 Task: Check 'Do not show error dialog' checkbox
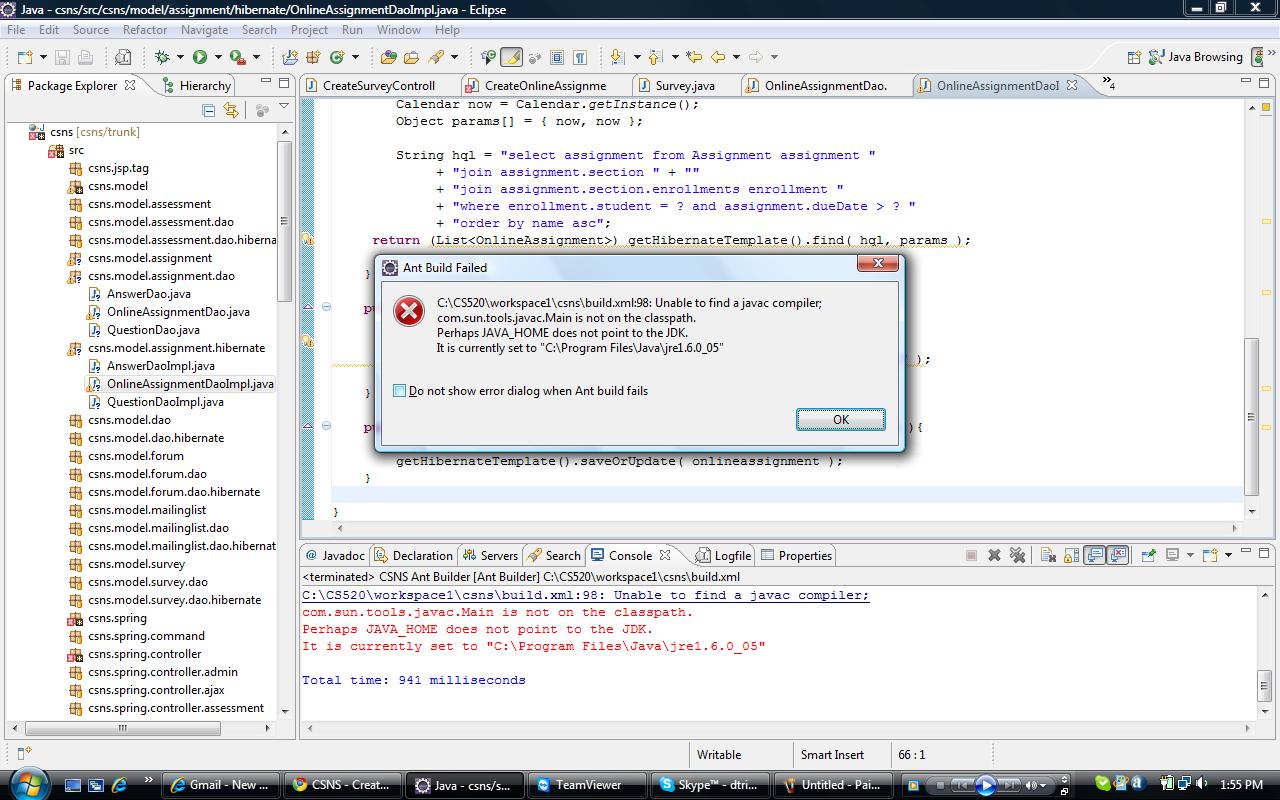click(400, 391)
